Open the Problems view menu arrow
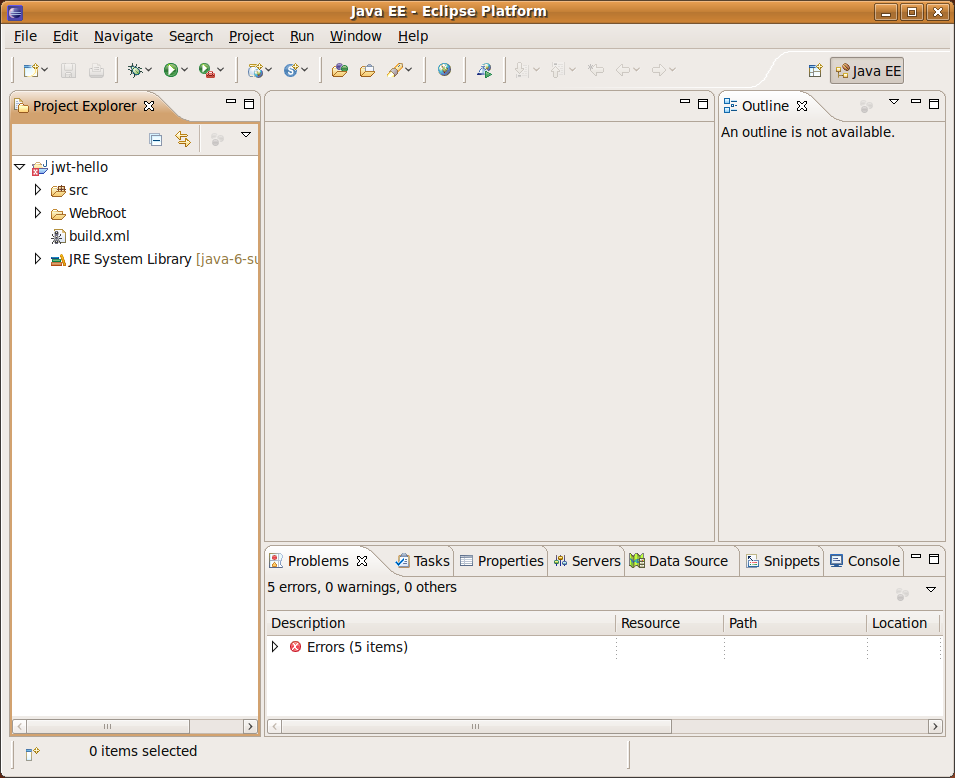 [931, 590]
